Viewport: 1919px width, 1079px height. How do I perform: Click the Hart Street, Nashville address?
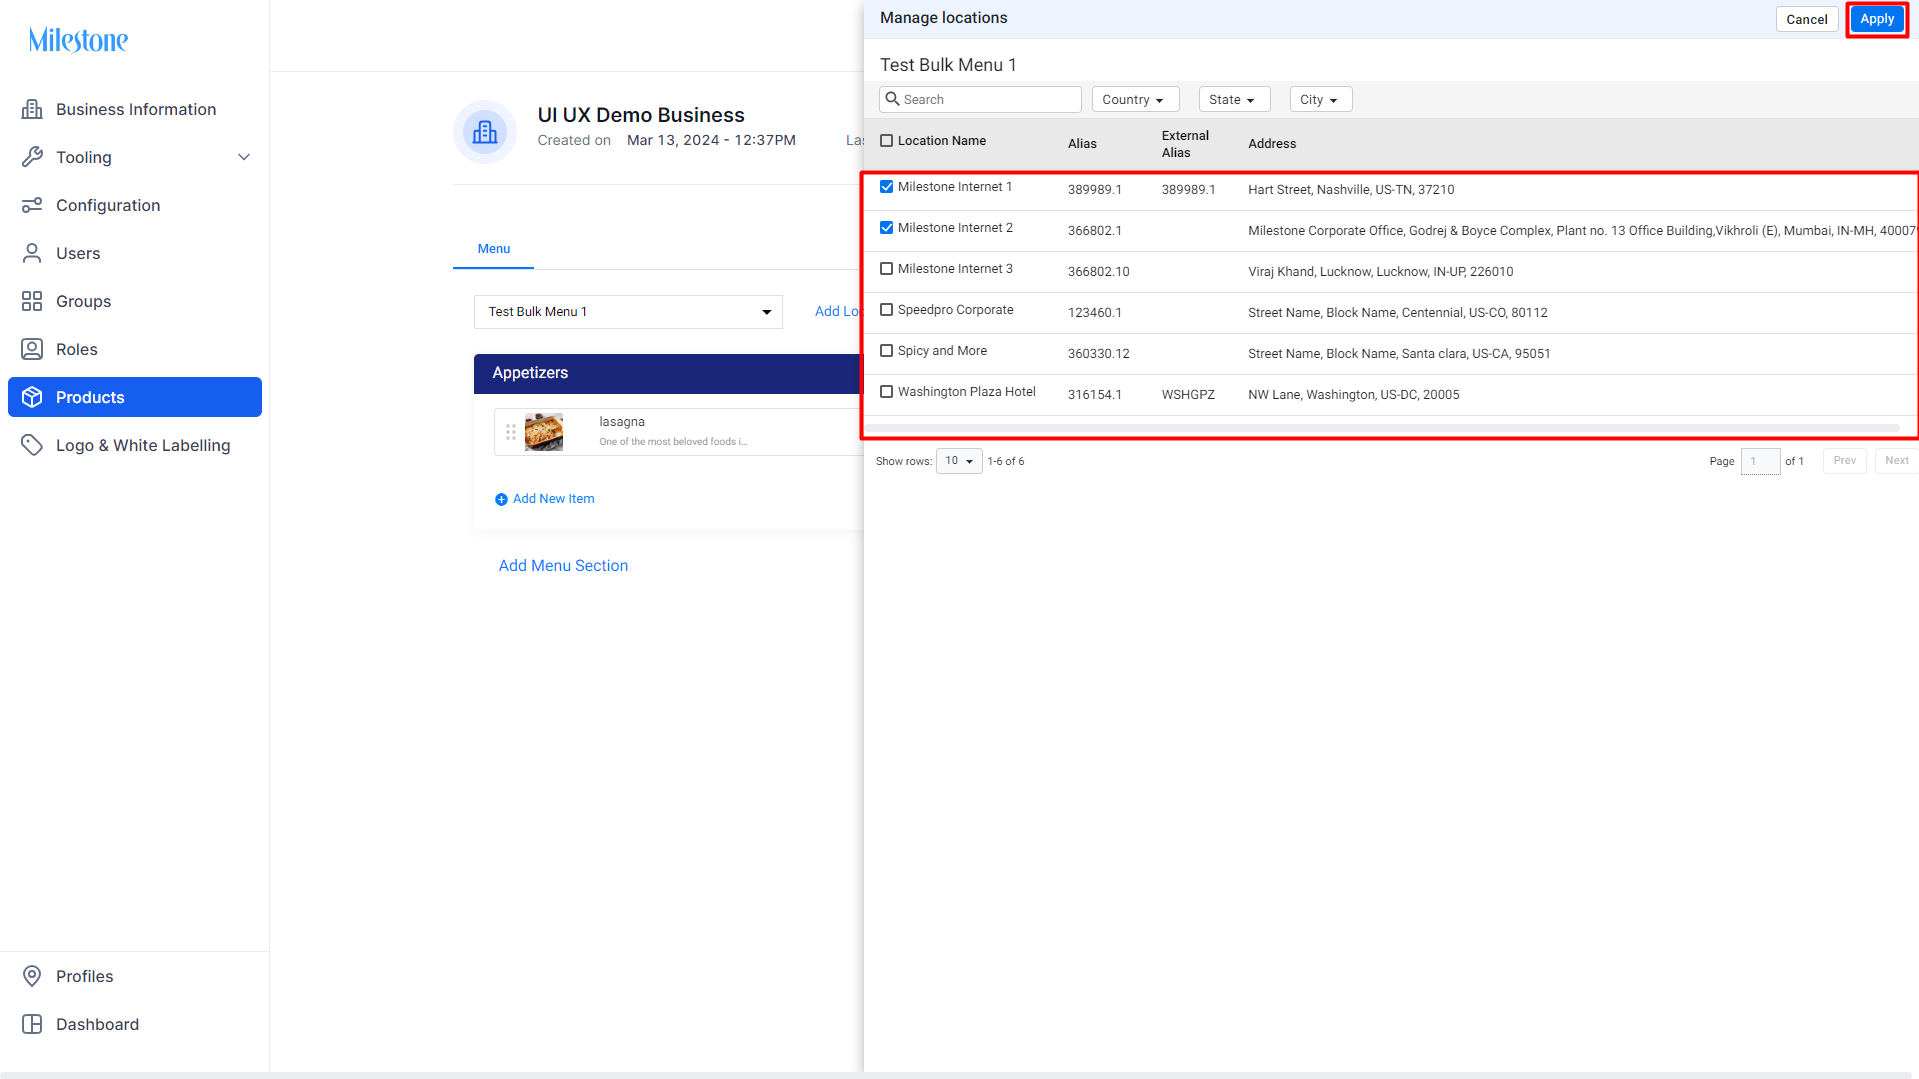coord(1351,190)
